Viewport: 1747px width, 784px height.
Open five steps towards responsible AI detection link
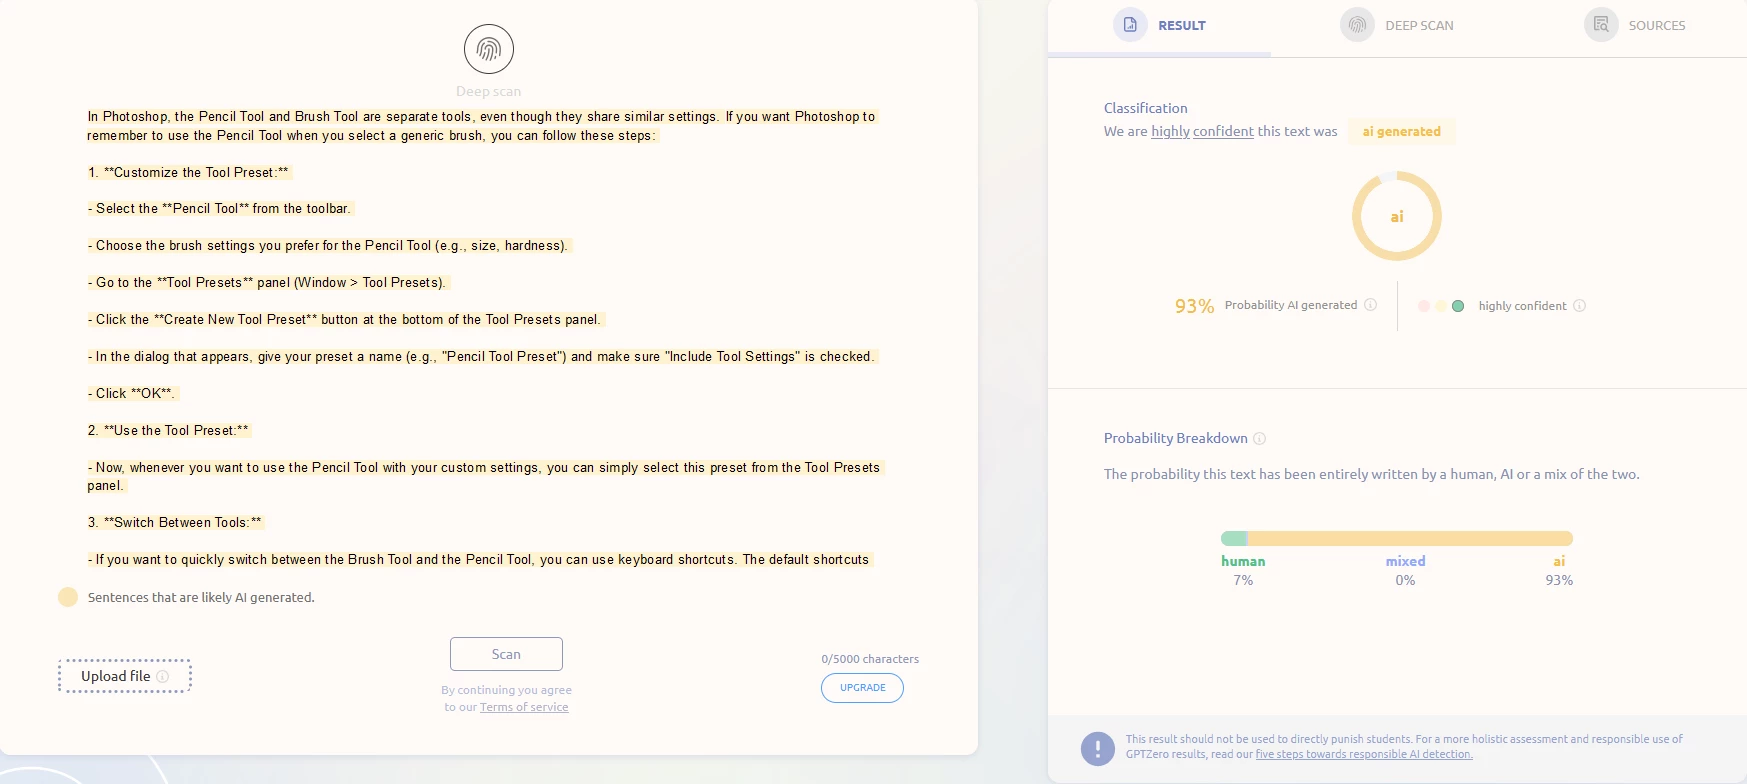(1364, 754)
